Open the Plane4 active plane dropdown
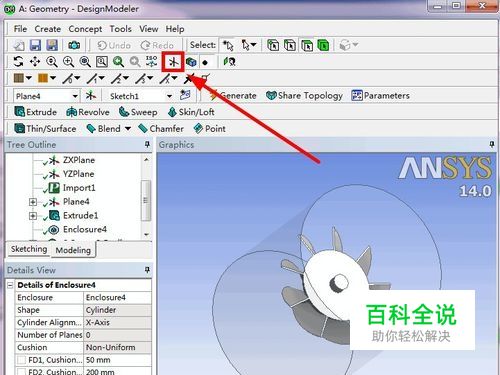Viewport: 500px width, 375px height. coord(75,96)
